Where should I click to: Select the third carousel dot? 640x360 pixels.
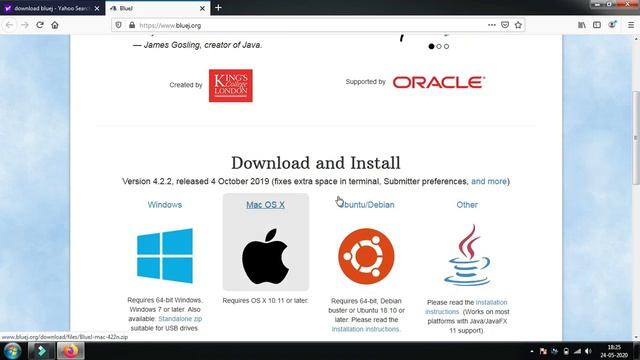447,47
